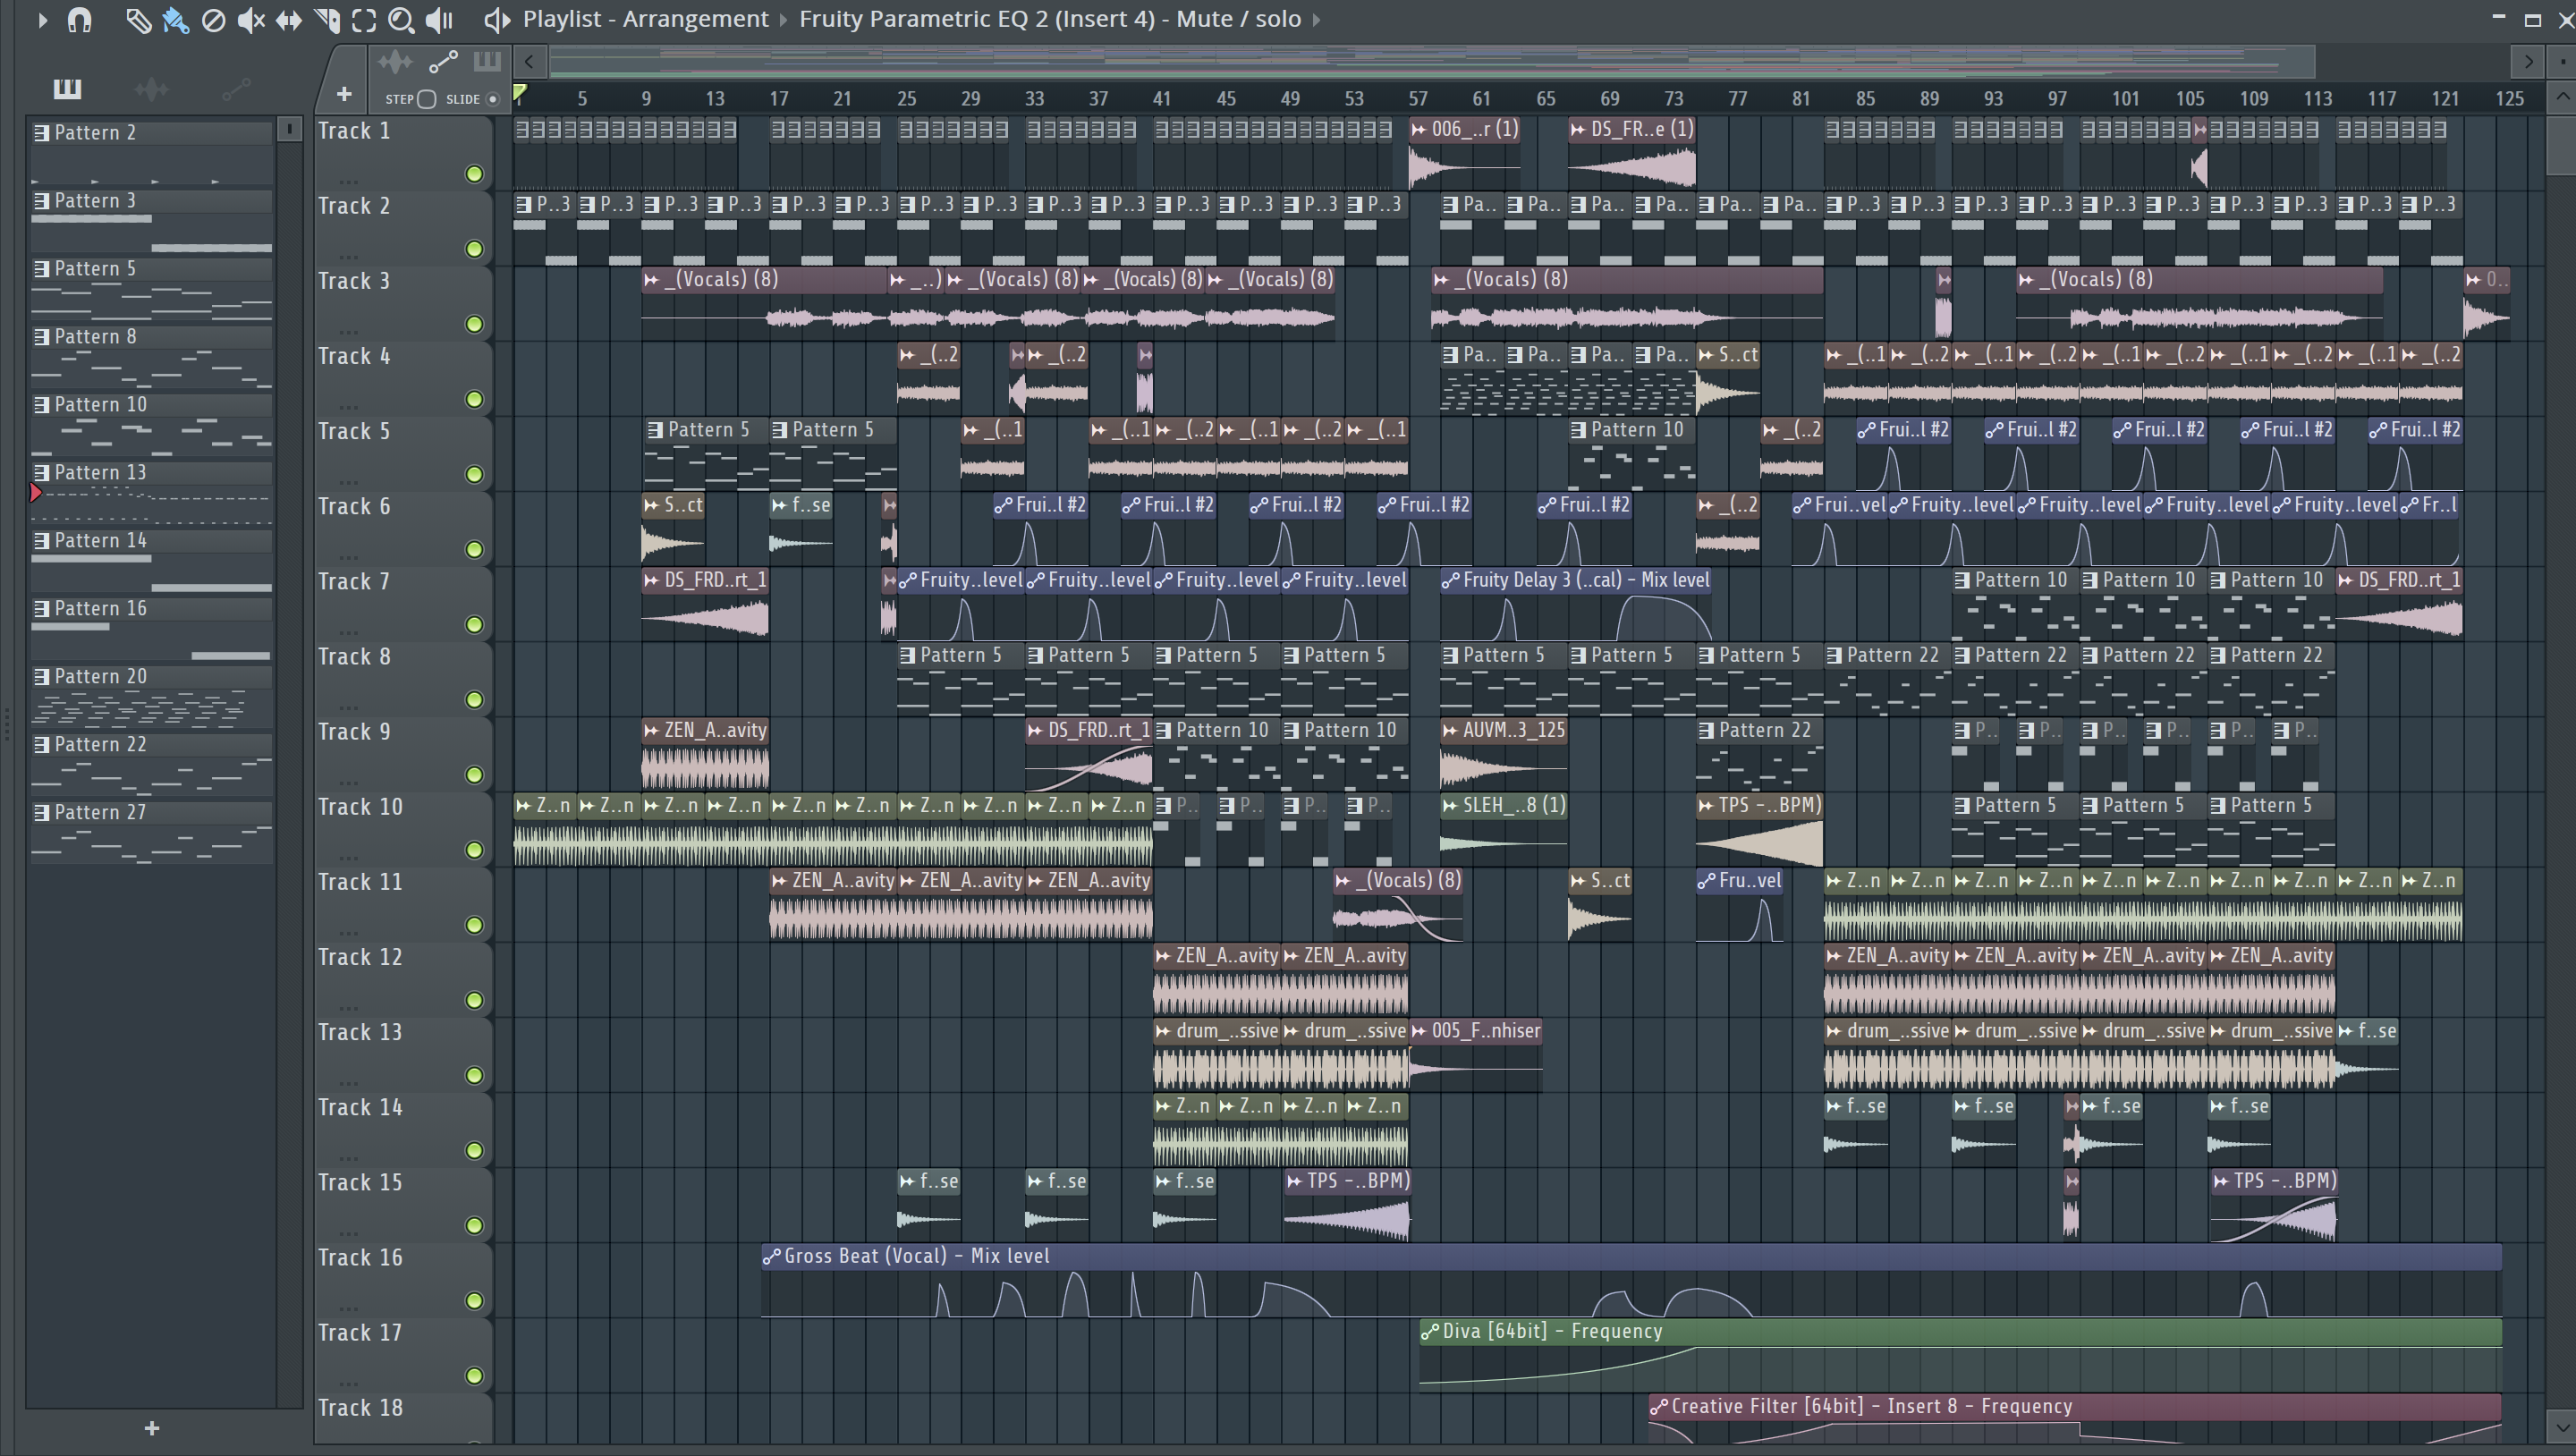
Task: Click bar 57 on the timeline ruler
Action: [1418, 98]
